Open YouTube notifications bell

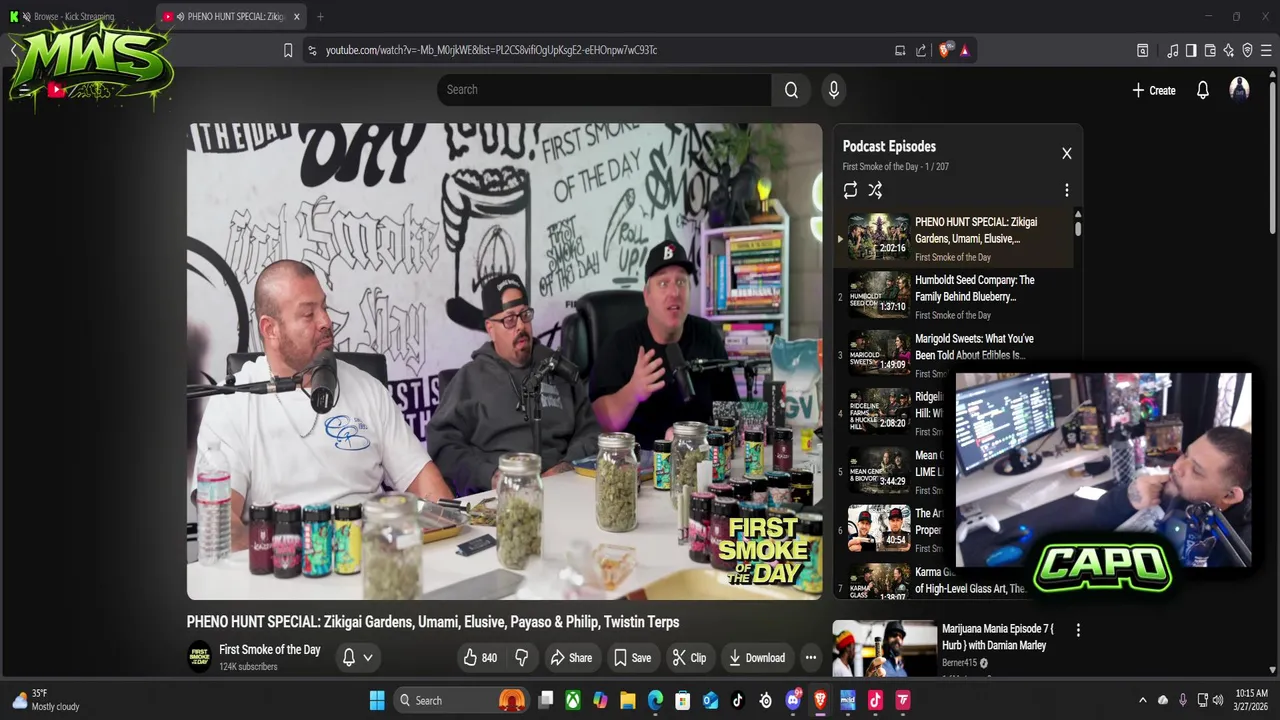[x=1203, y=90]
